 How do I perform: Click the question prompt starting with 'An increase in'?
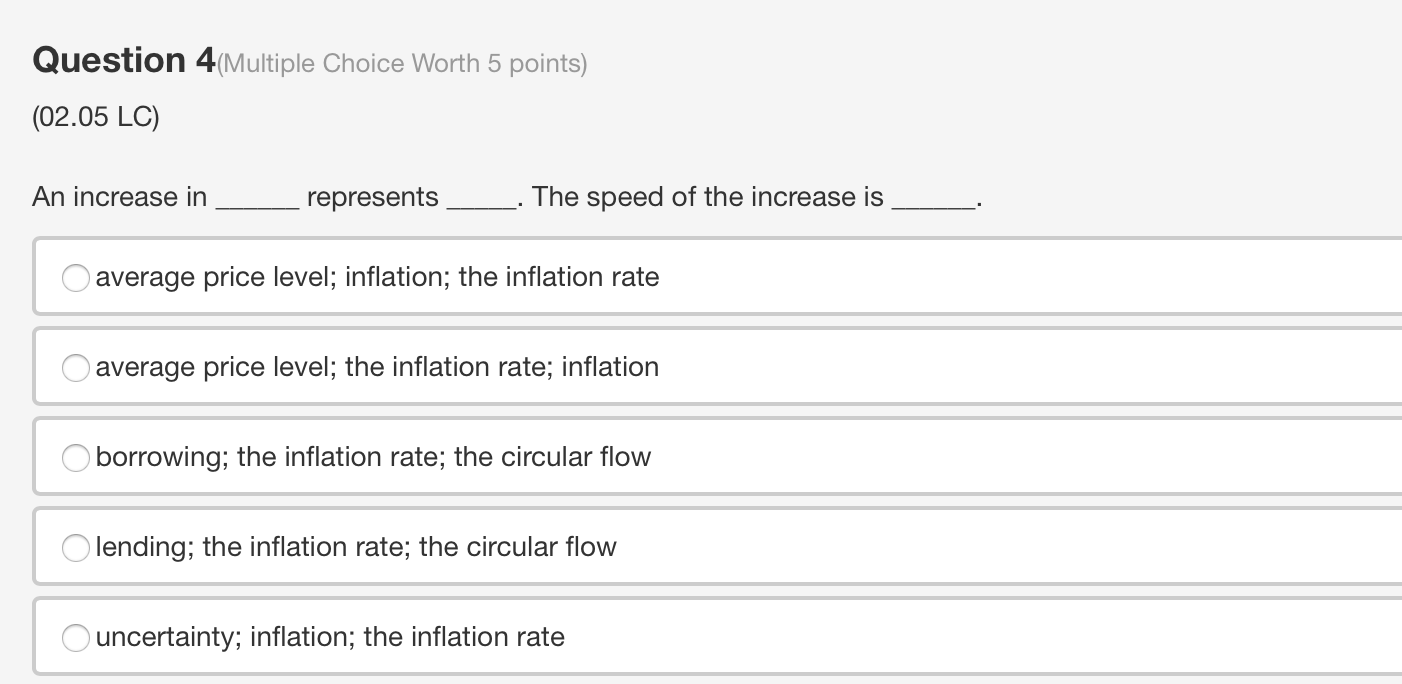(507, 197)
